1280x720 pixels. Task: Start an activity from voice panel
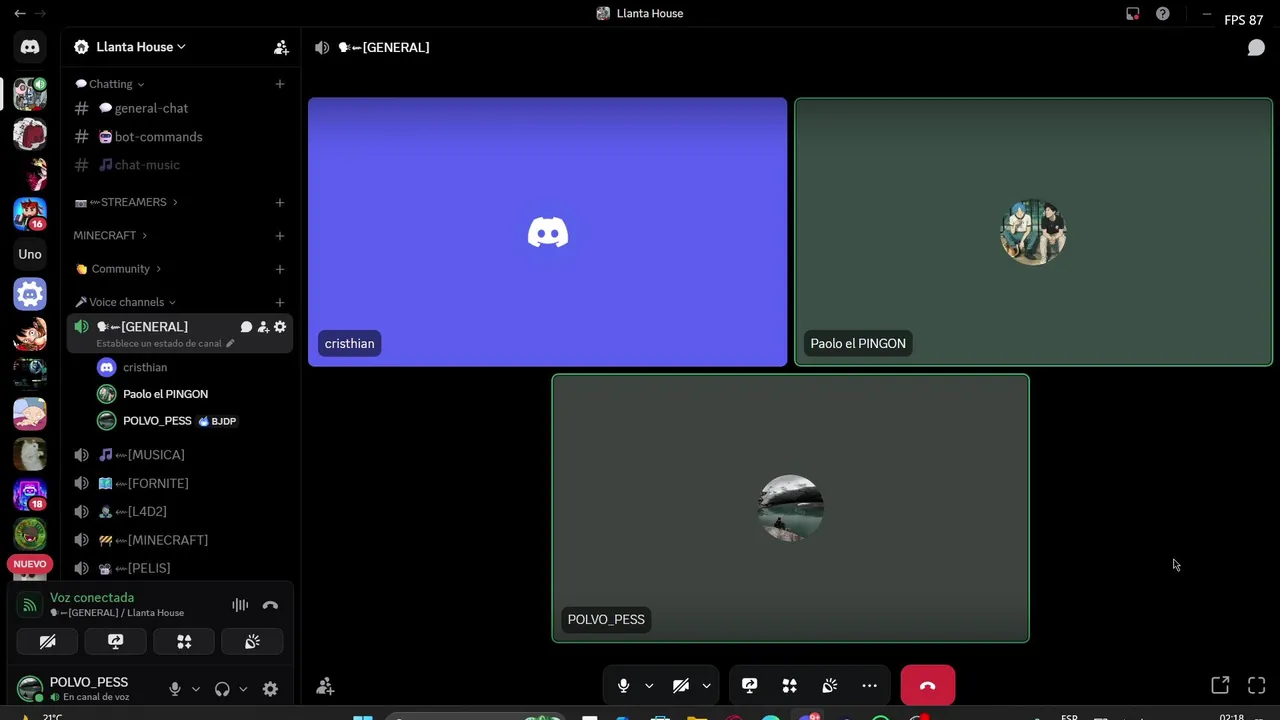pos(184,642)
